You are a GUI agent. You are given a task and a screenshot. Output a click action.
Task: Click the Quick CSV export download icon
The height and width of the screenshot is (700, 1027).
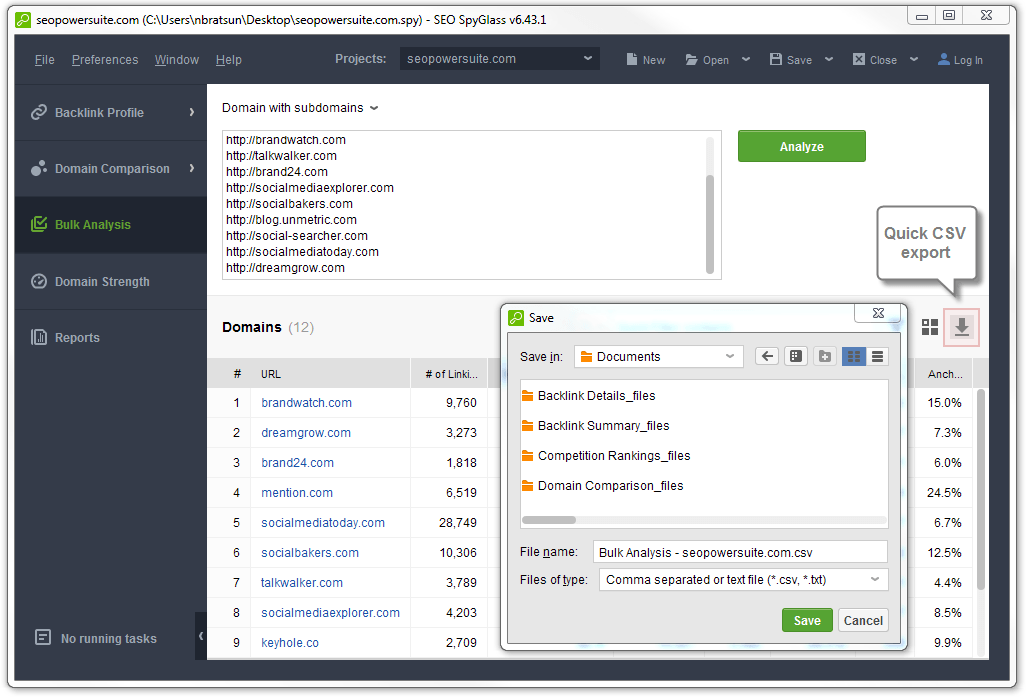pos(961,327)
